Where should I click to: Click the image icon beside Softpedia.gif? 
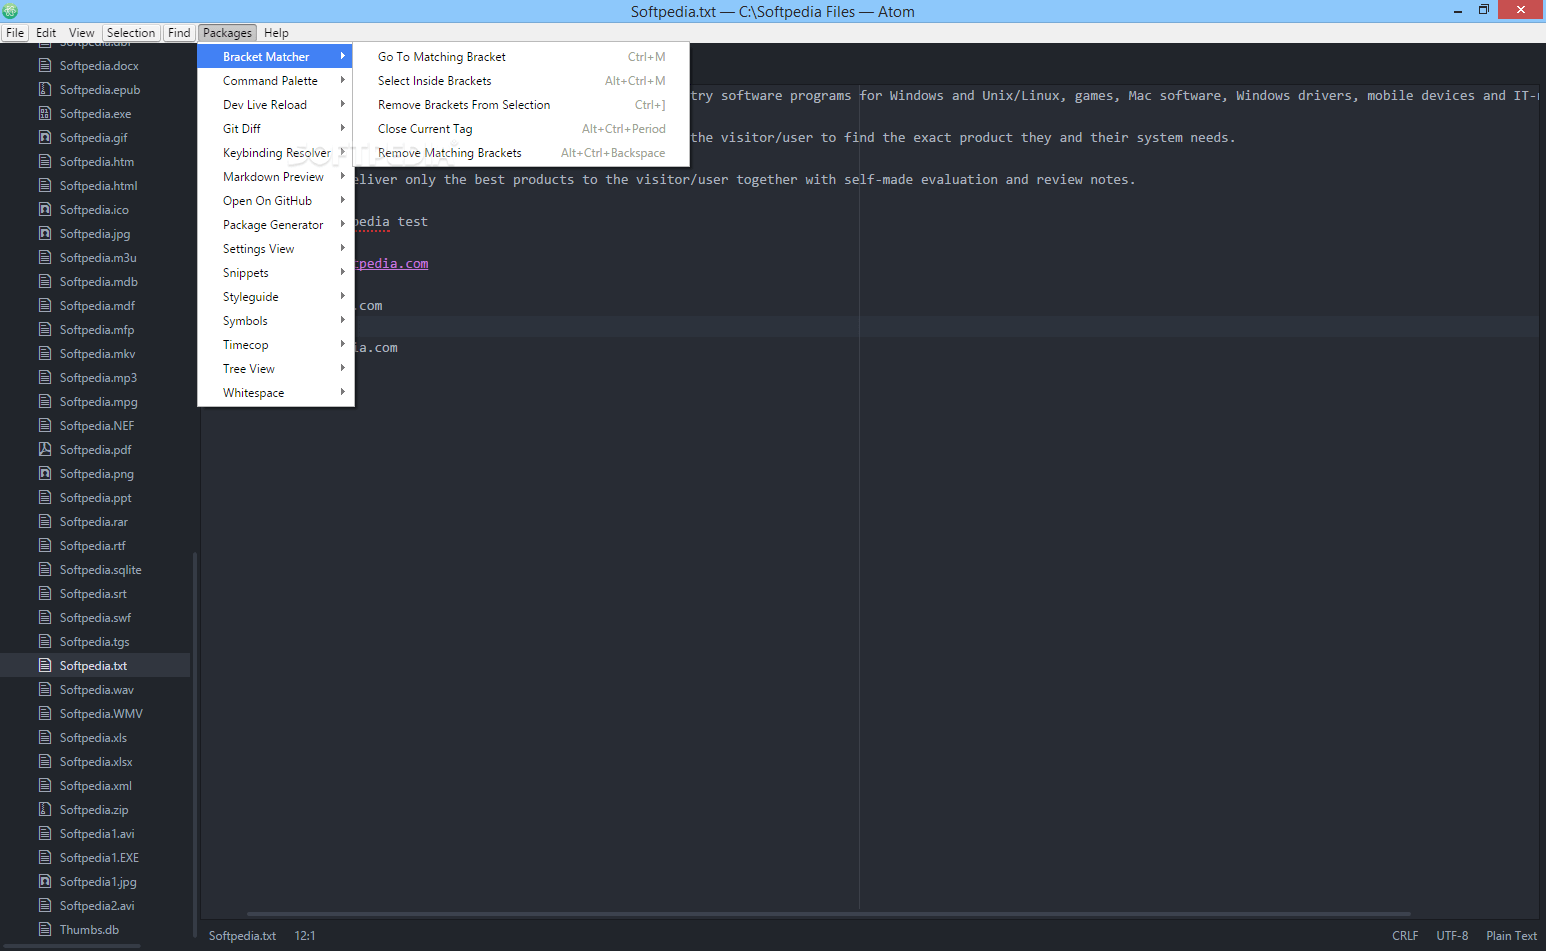(45, 137)
